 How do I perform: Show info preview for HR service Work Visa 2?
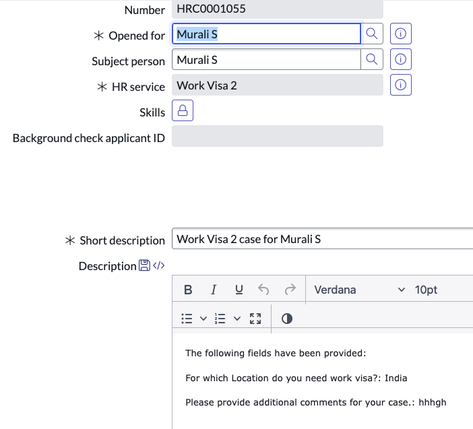[x=401, y=85]
